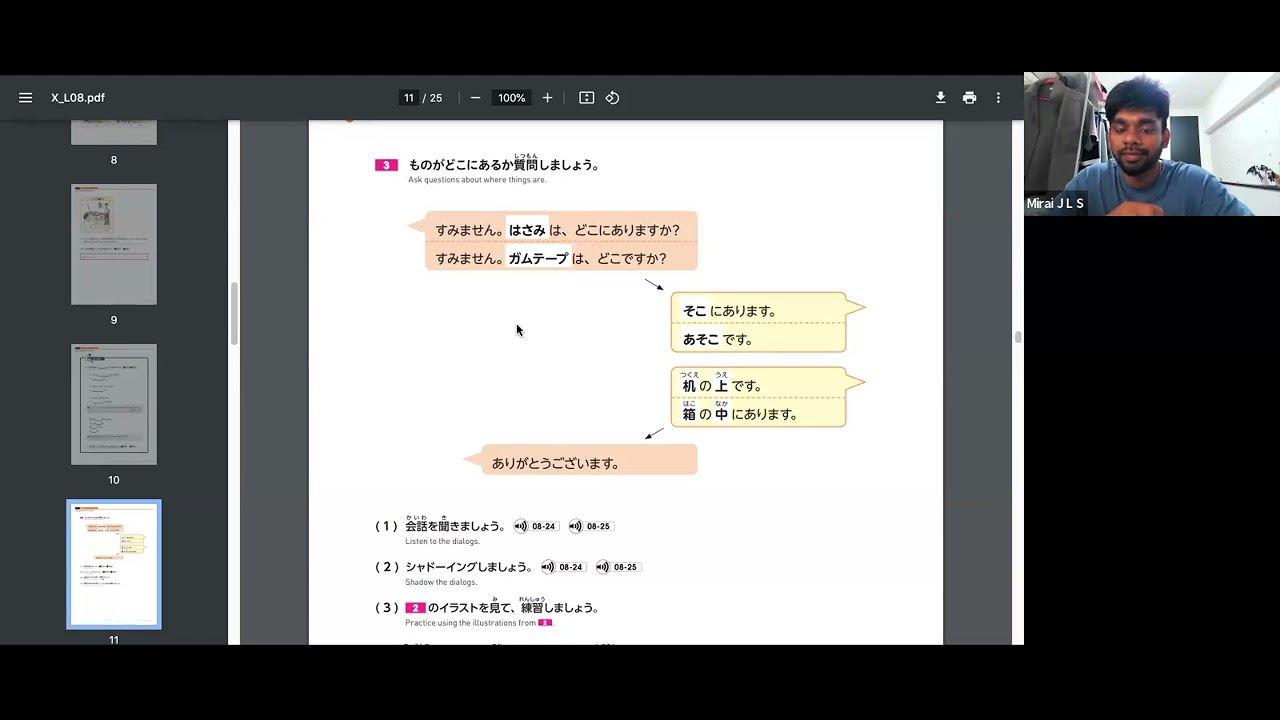Open the PDF sidebar hamburger menu
The image size is (1280, 720).
[26, 98]
